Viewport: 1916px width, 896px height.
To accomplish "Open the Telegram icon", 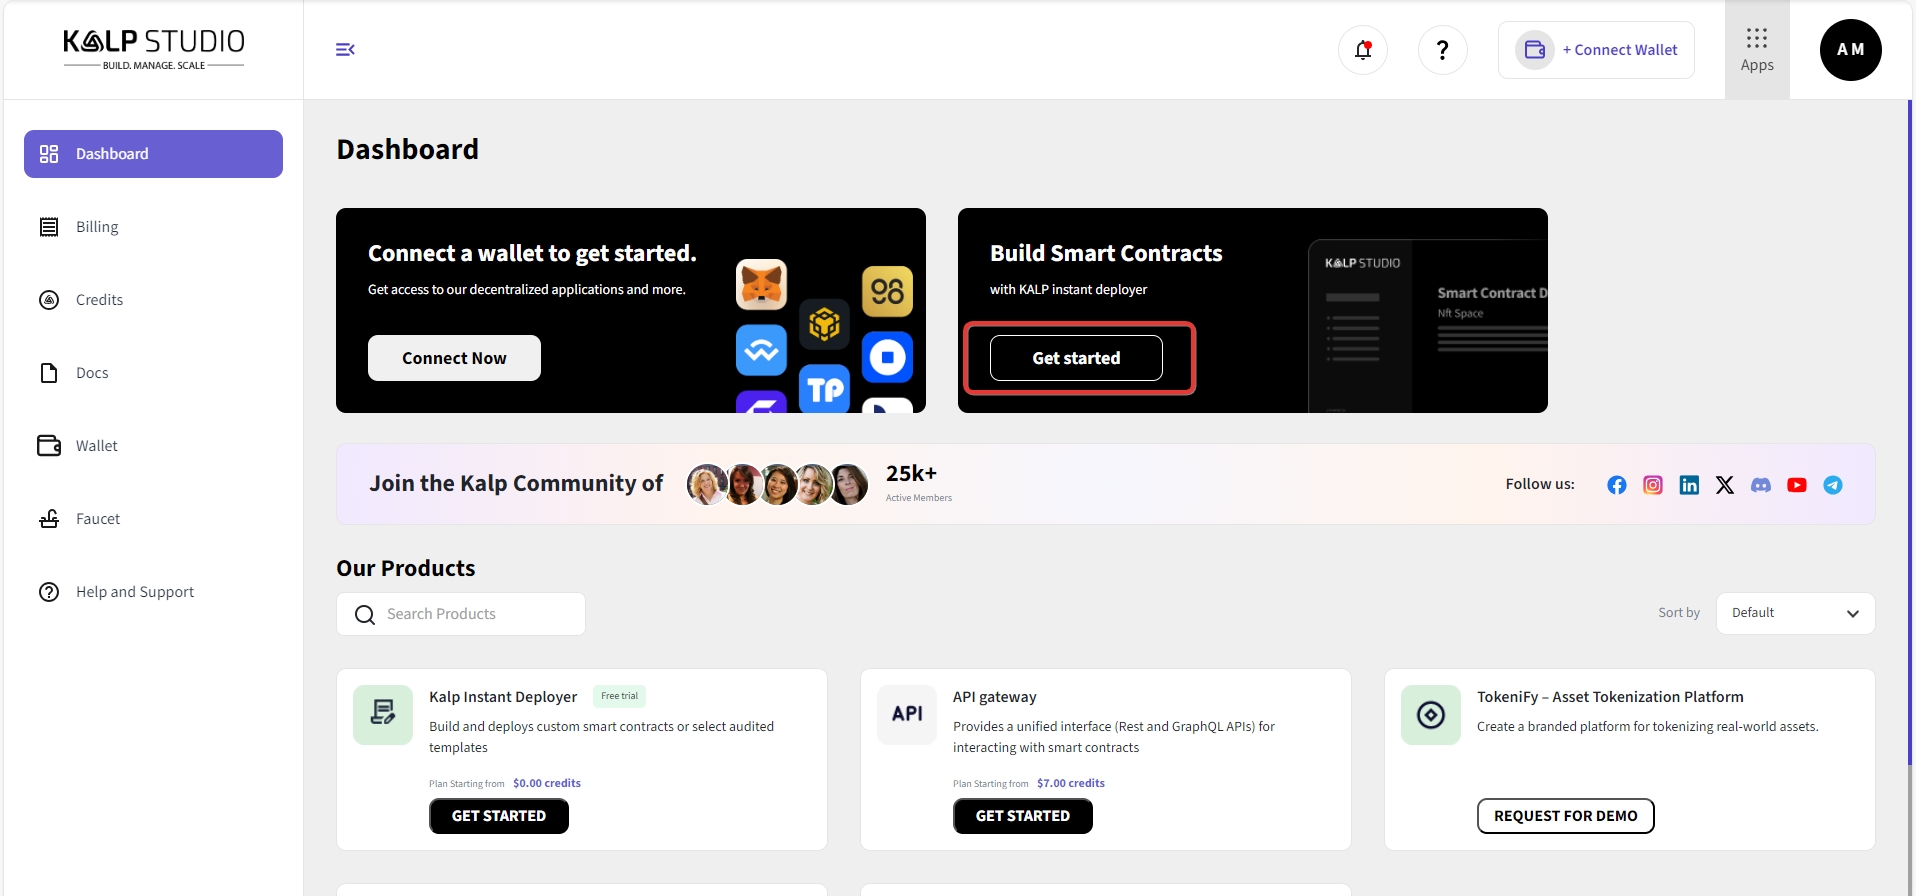I will pyautogui.click(x=1832, y=485).
